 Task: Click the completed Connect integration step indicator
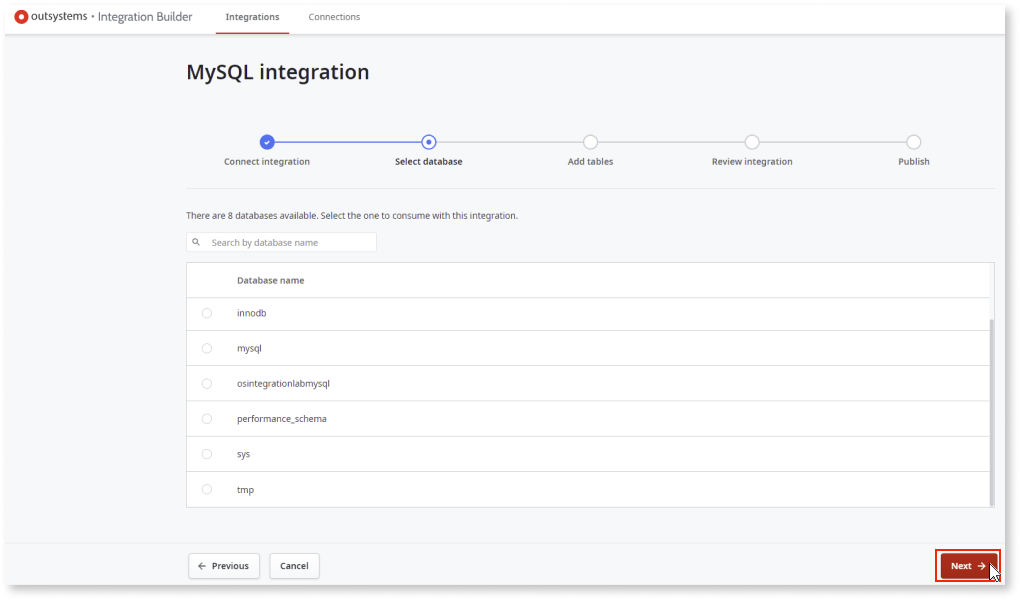266,142
